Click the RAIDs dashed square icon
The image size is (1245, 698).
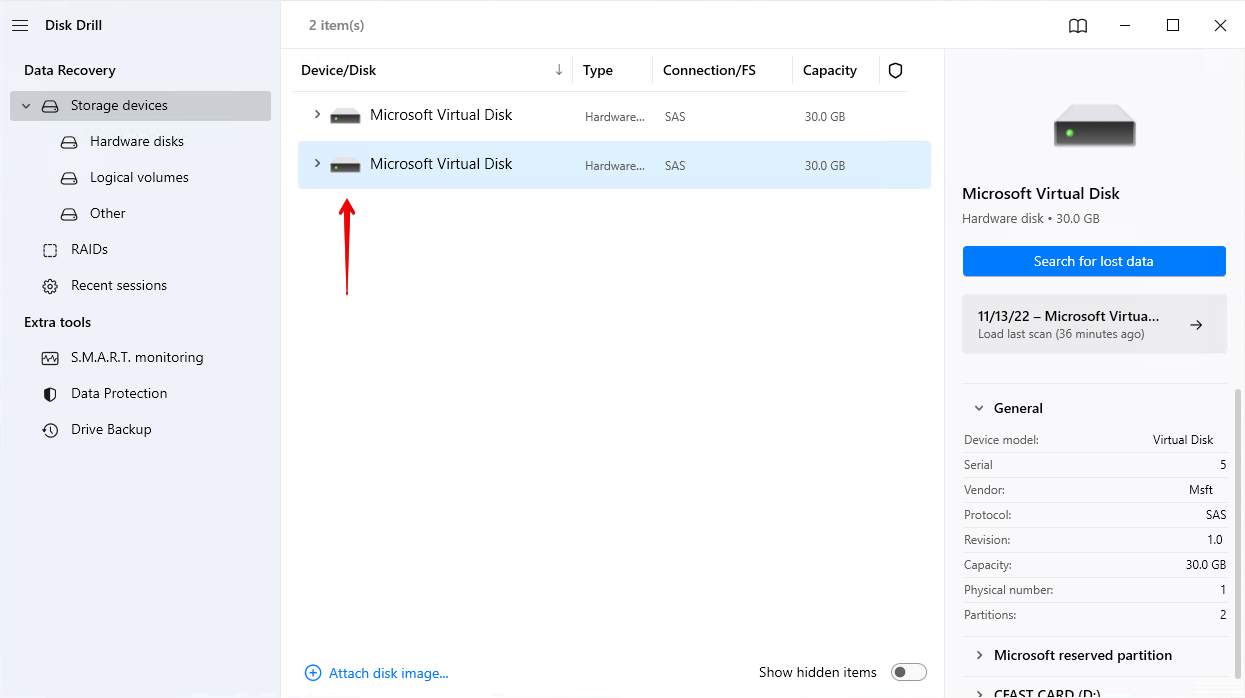pos(50,250)
